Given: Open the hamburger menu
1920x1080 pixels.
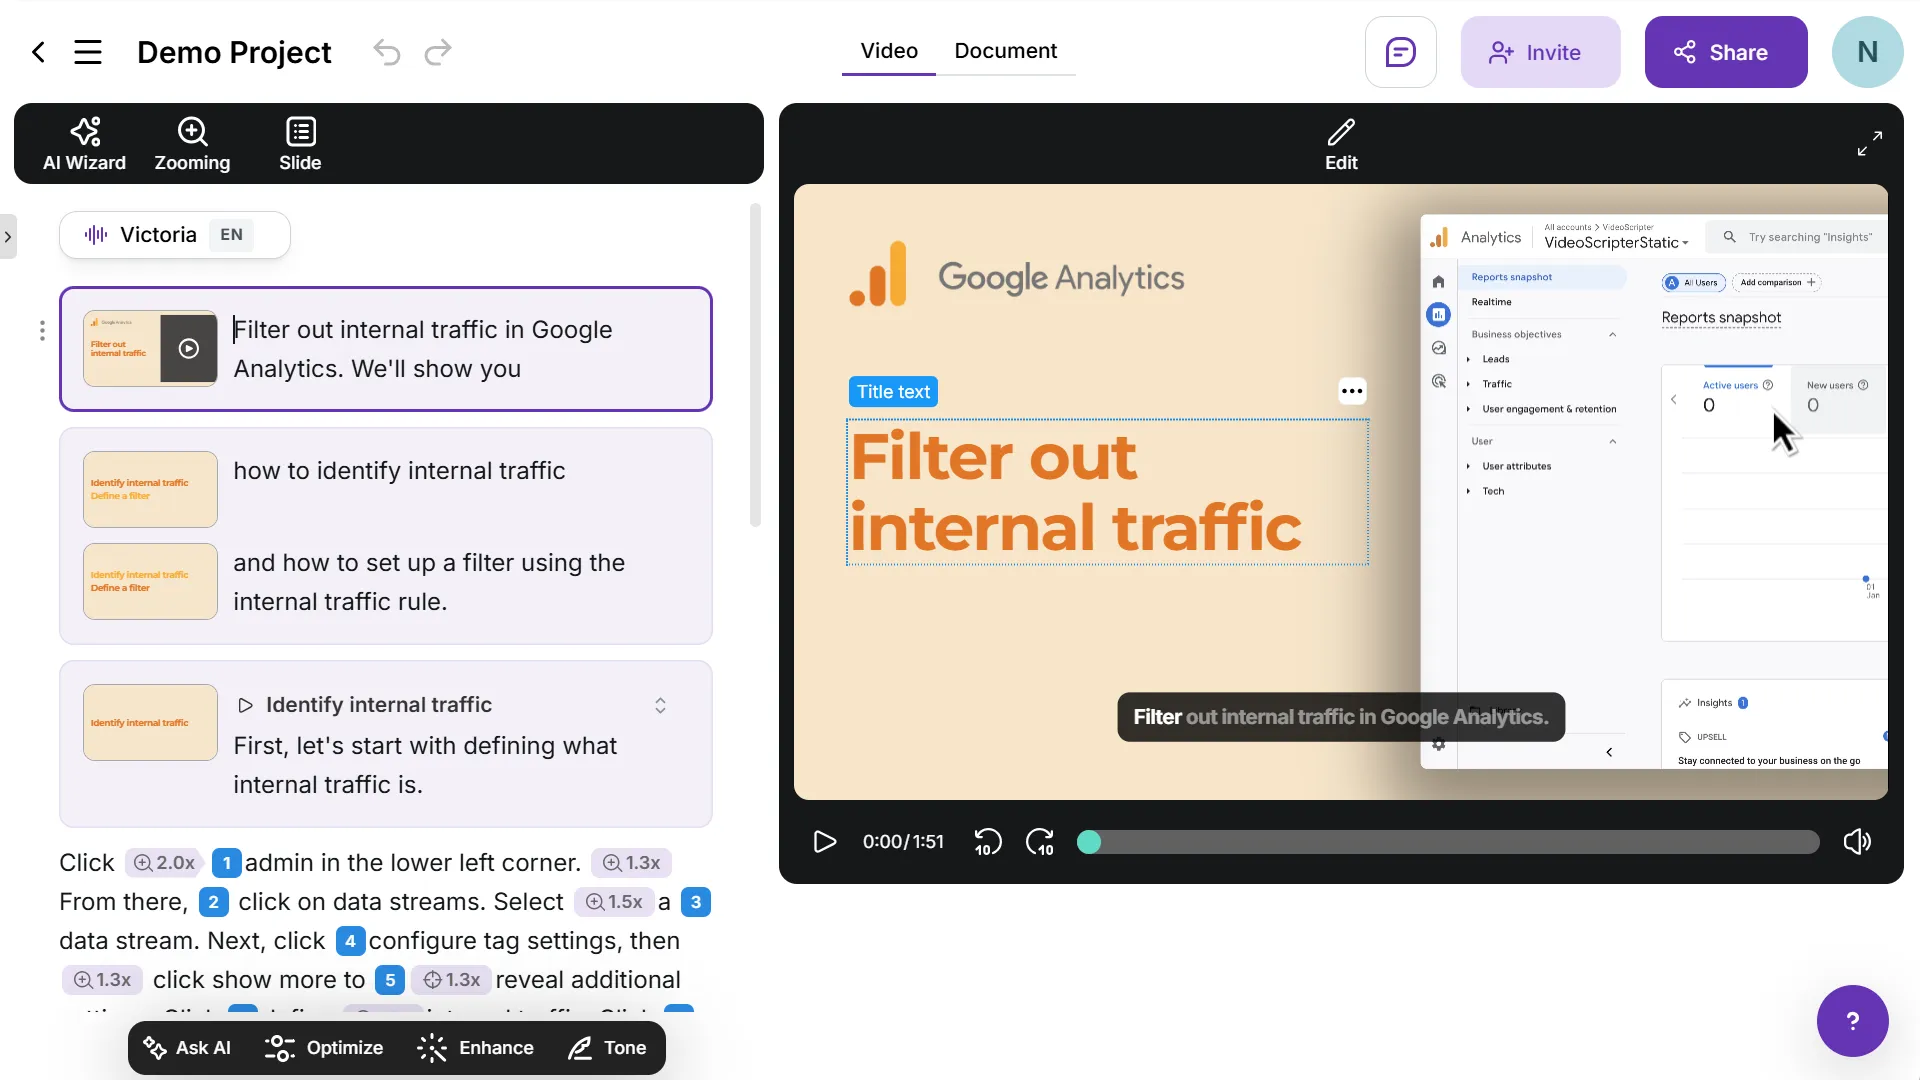Looking at the screenshot, I should click(x=88, y=52).
